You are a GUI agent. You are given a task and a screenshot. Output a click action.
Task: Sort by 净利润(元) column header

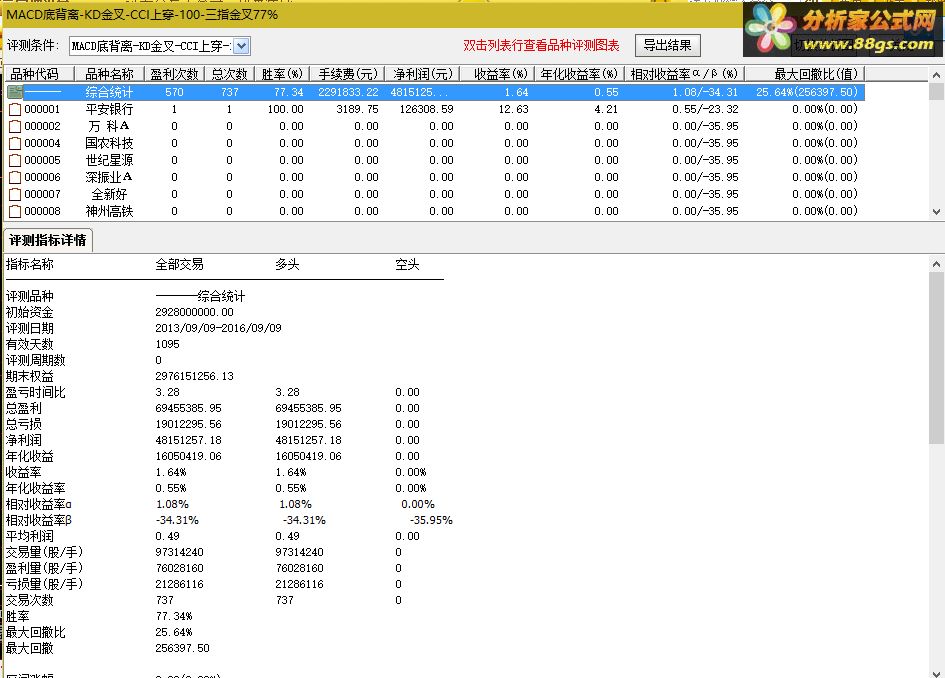point(422,74)
